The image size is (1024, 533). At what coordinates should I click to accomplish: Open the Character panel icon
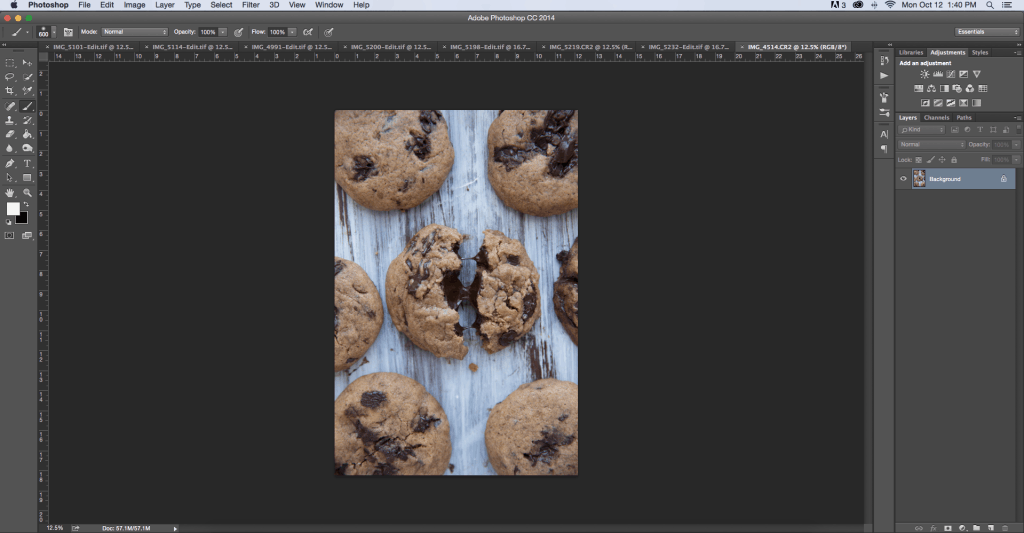click(884, 134)
